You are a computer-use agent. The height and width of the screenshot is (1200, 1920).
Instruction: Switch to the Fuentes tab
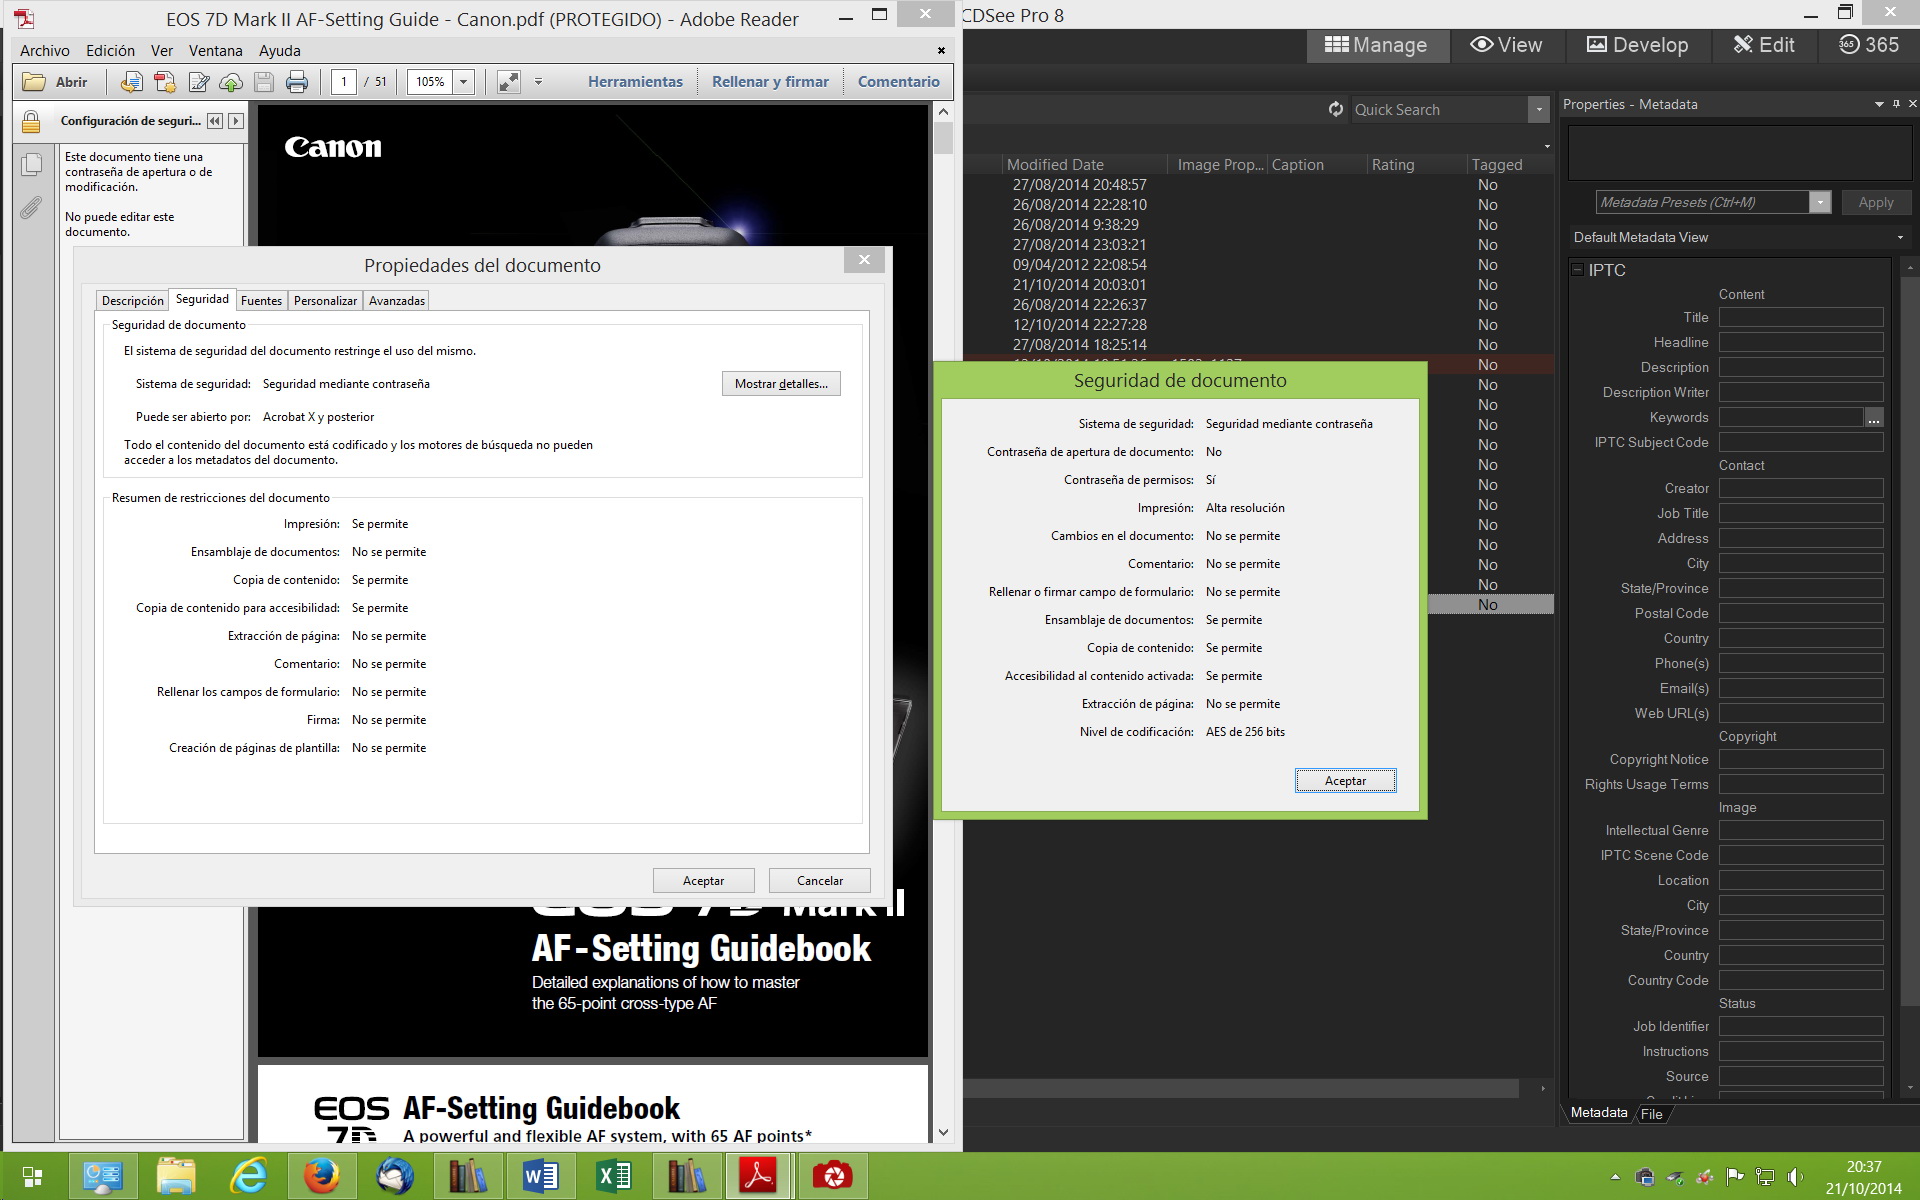click(261, 301)
